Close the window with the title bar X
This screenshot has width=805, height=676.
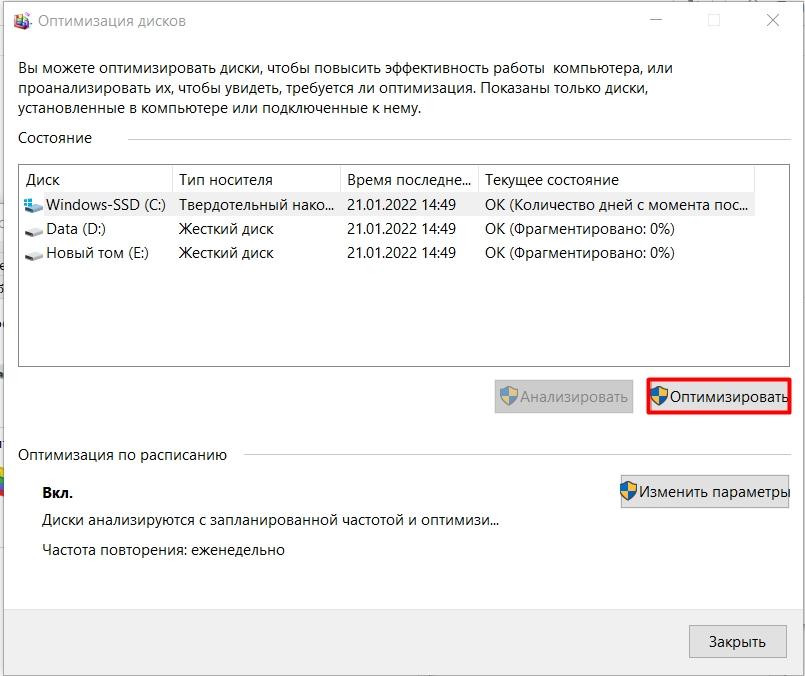773,21
